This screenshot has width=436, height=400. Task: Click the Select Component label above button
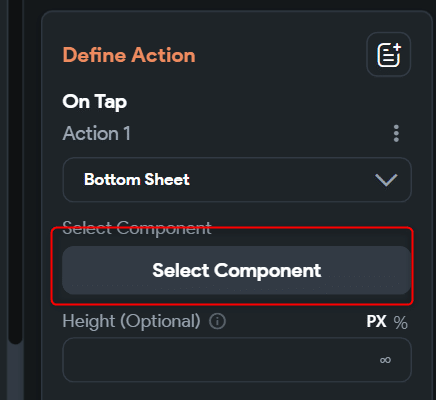(x=137, y=228)
